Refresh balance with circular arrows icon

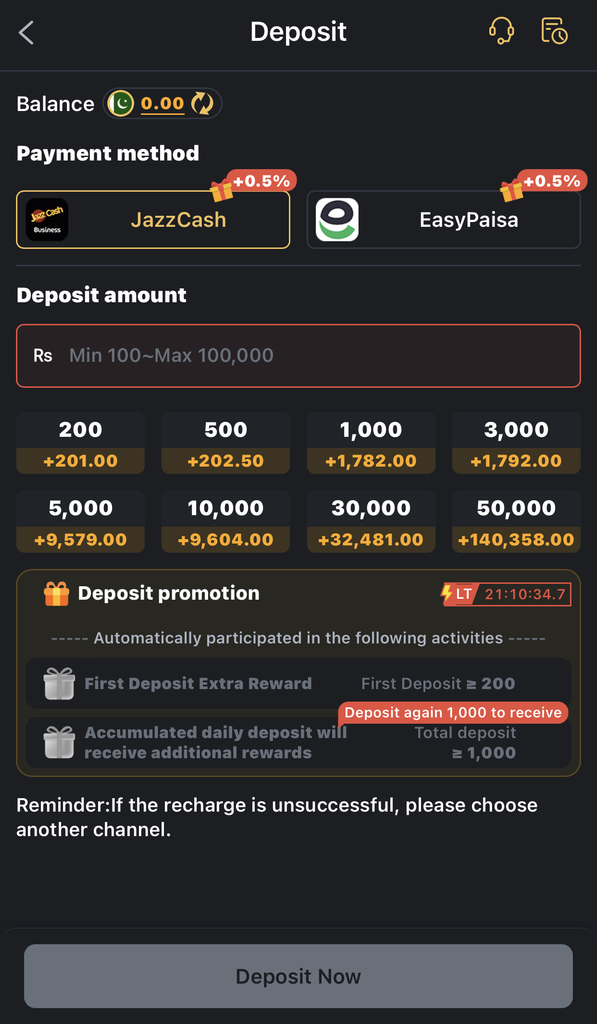[x=202, y=103]
